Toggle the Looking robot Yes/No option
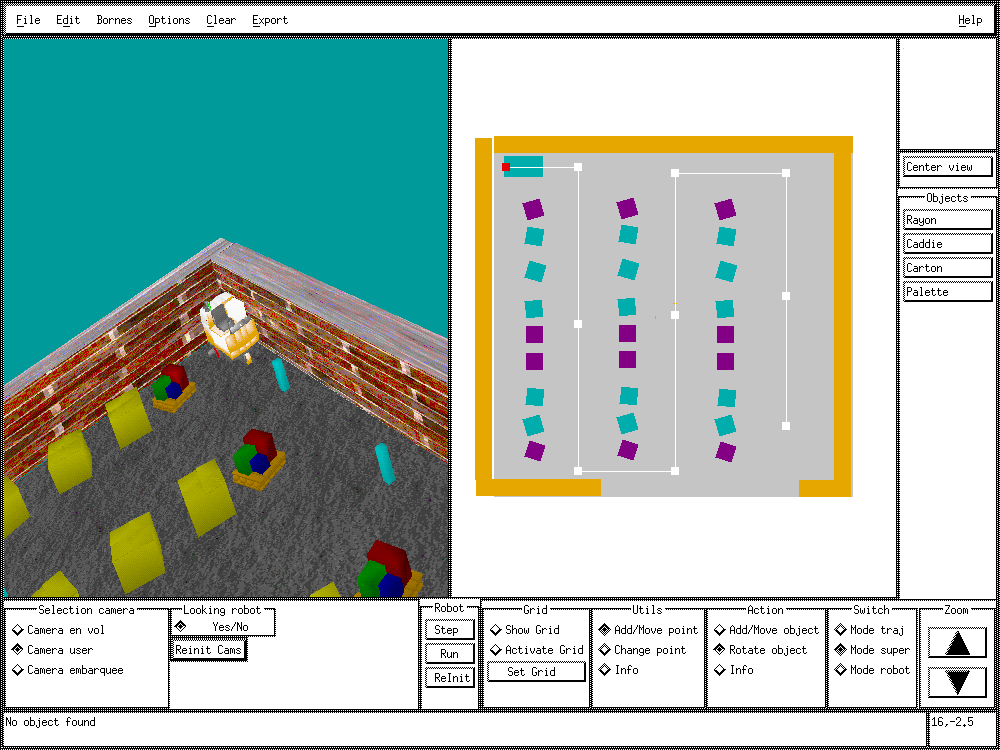The height and width of the screenshot is (750, 1000). (x=181, y=626)
